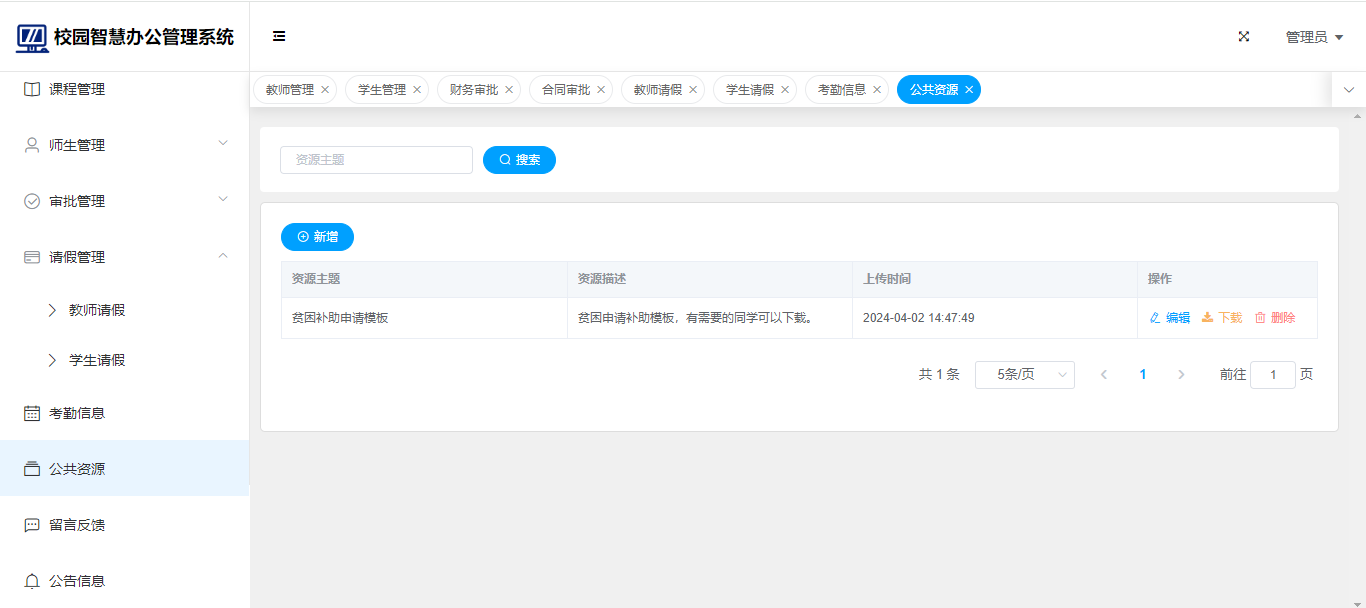
Task: Open 考勤信息 from the sidebar
Action: (x=77, y=413)
